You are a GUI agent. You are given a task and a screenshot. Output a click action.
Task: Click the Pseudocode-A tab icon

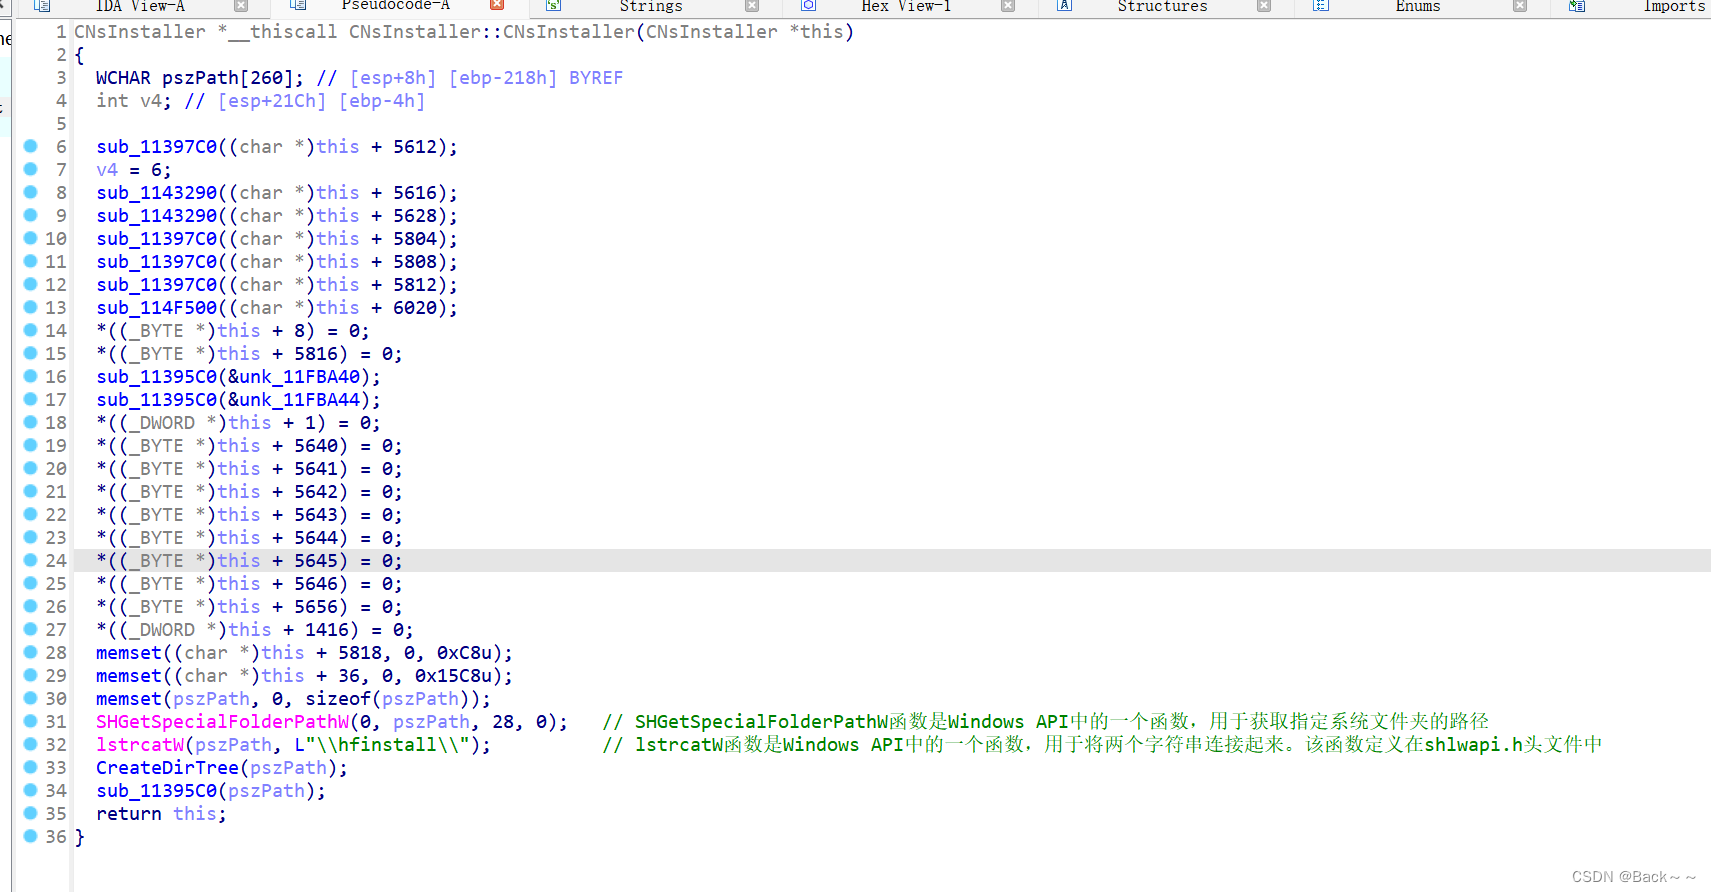(298, 6)
